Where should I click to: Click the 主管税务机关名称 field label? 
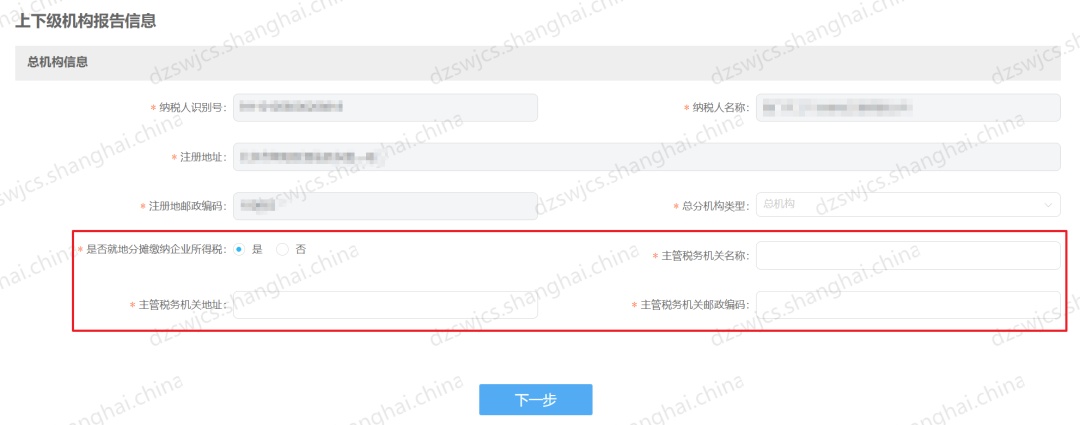[705, 256]
